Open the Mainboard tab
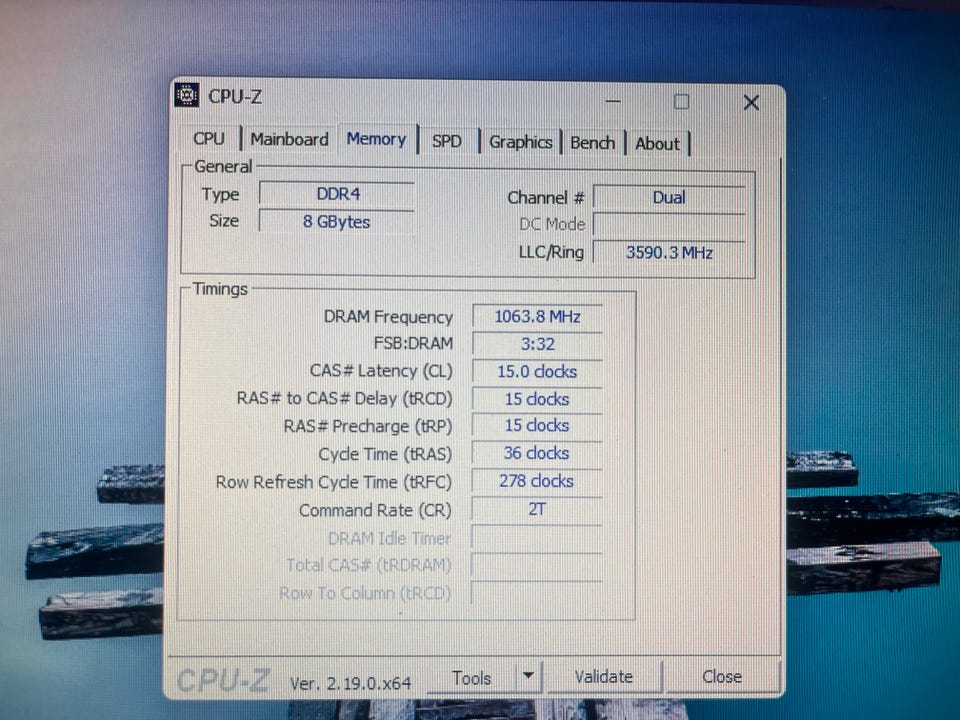Screen dimensions: 960x720 click(x=290, y=139)
